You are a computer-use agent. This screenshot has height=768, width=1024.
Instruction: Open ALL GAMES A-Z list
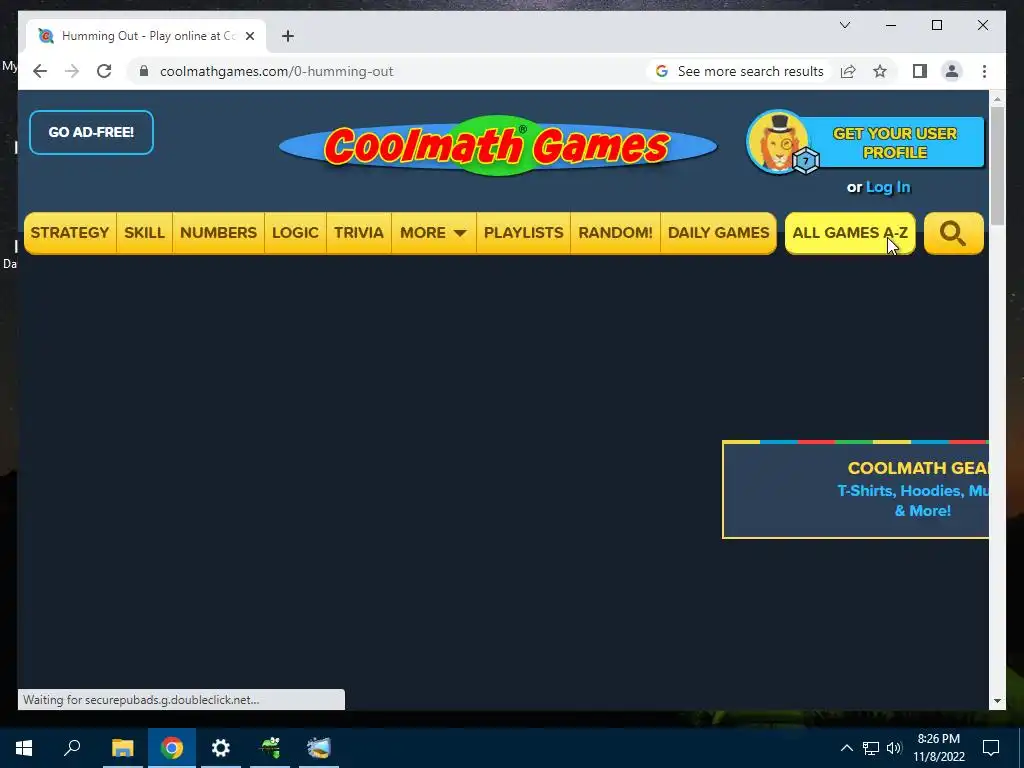tap(850, 233)
